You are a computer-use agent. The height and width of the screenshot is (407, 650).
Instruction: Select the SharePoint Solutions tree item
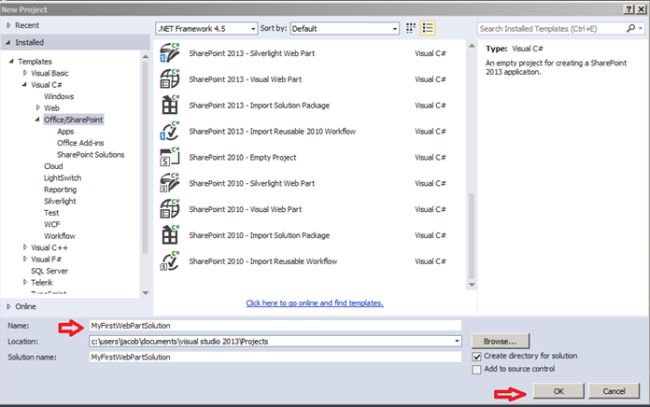point(90,155)
